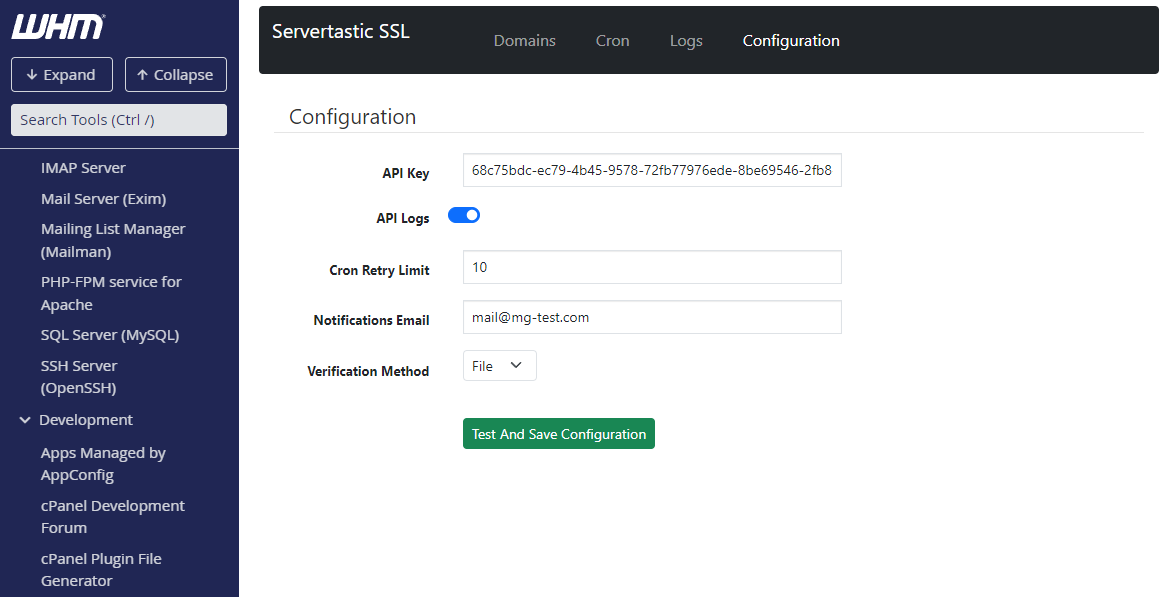Viewport: 1162px width, 597px height.
Task: Collapse the Development section chevron
Action: pyautogui.click(x=25, y=420)
